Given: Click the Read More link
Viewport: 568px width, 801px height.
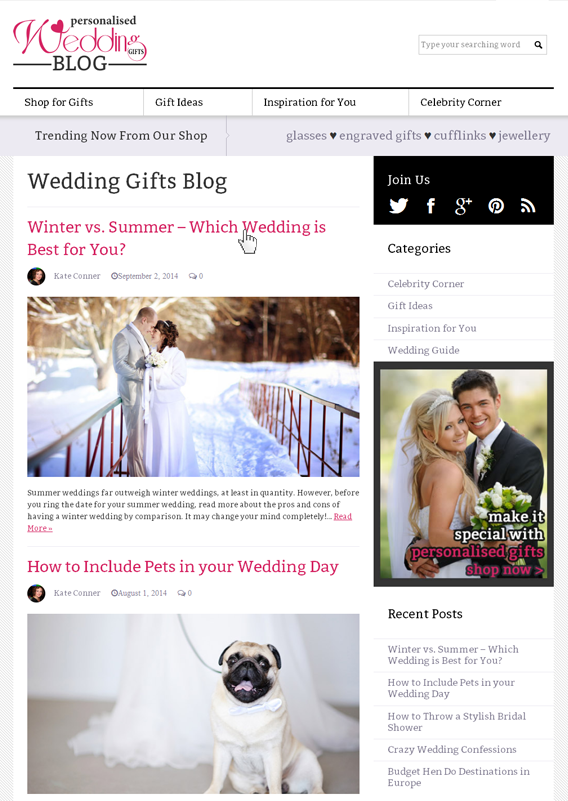Looking at the screenshot, I should coord(343,516).
